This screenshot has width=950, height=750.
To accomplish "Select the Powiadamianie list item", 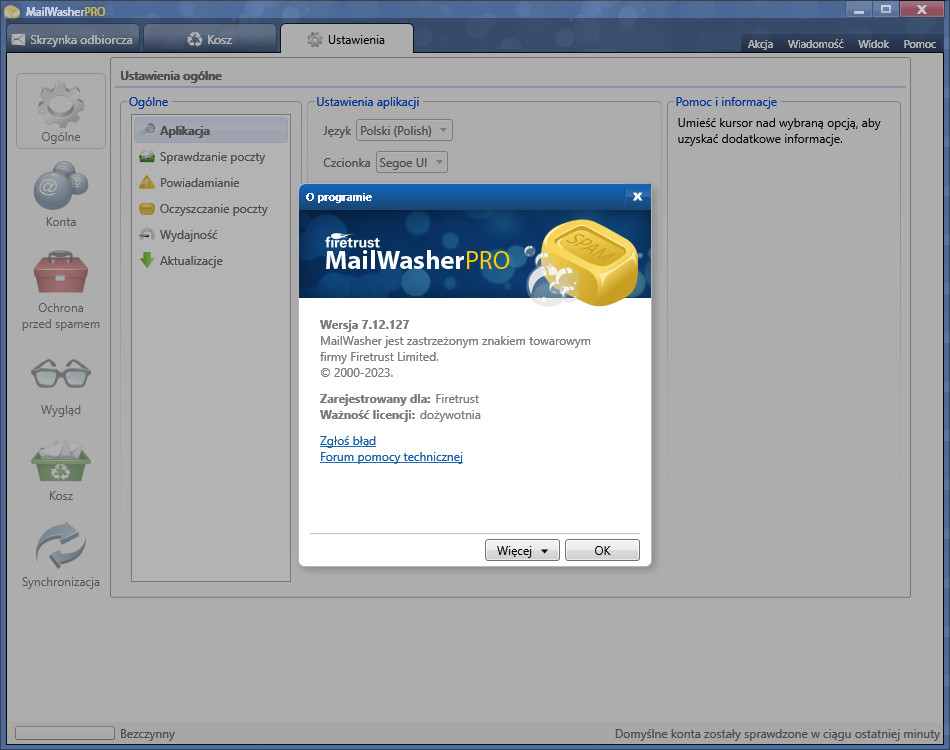I will coord(211,183).
